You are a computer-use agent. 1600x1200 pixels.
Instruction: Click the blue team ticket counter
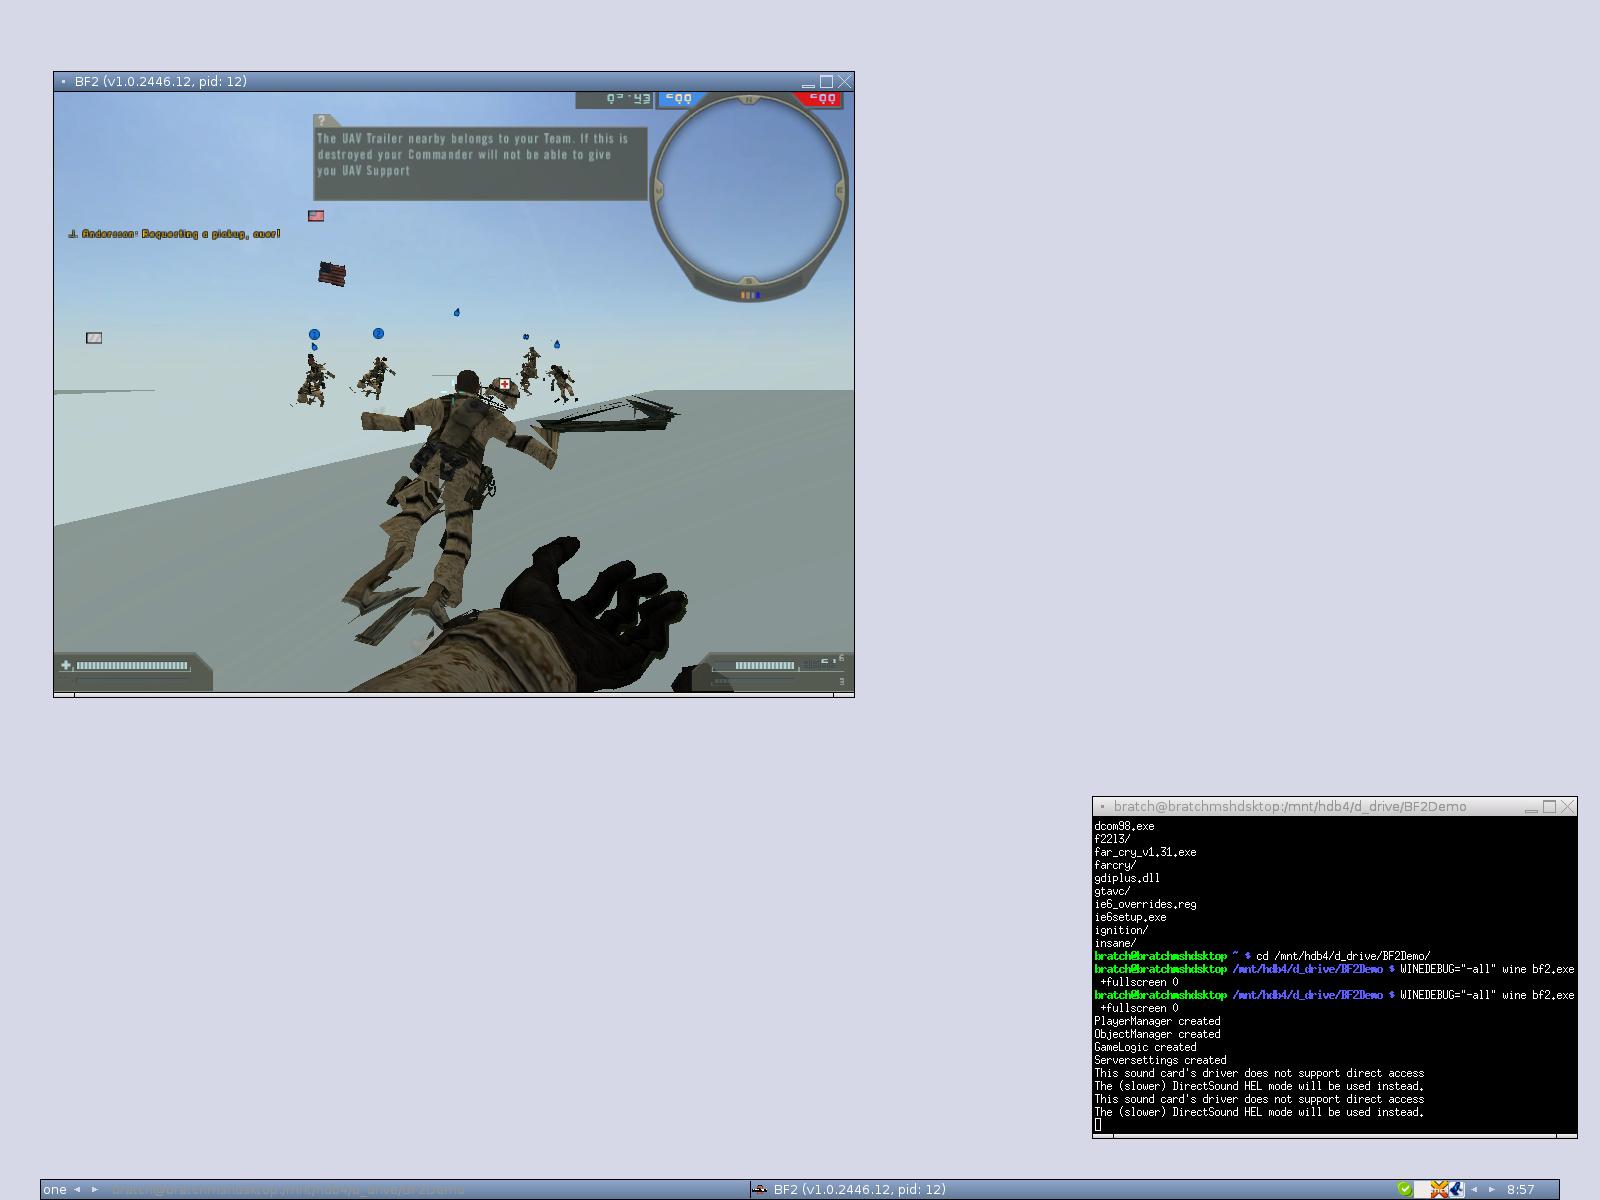tap(679, 99)
